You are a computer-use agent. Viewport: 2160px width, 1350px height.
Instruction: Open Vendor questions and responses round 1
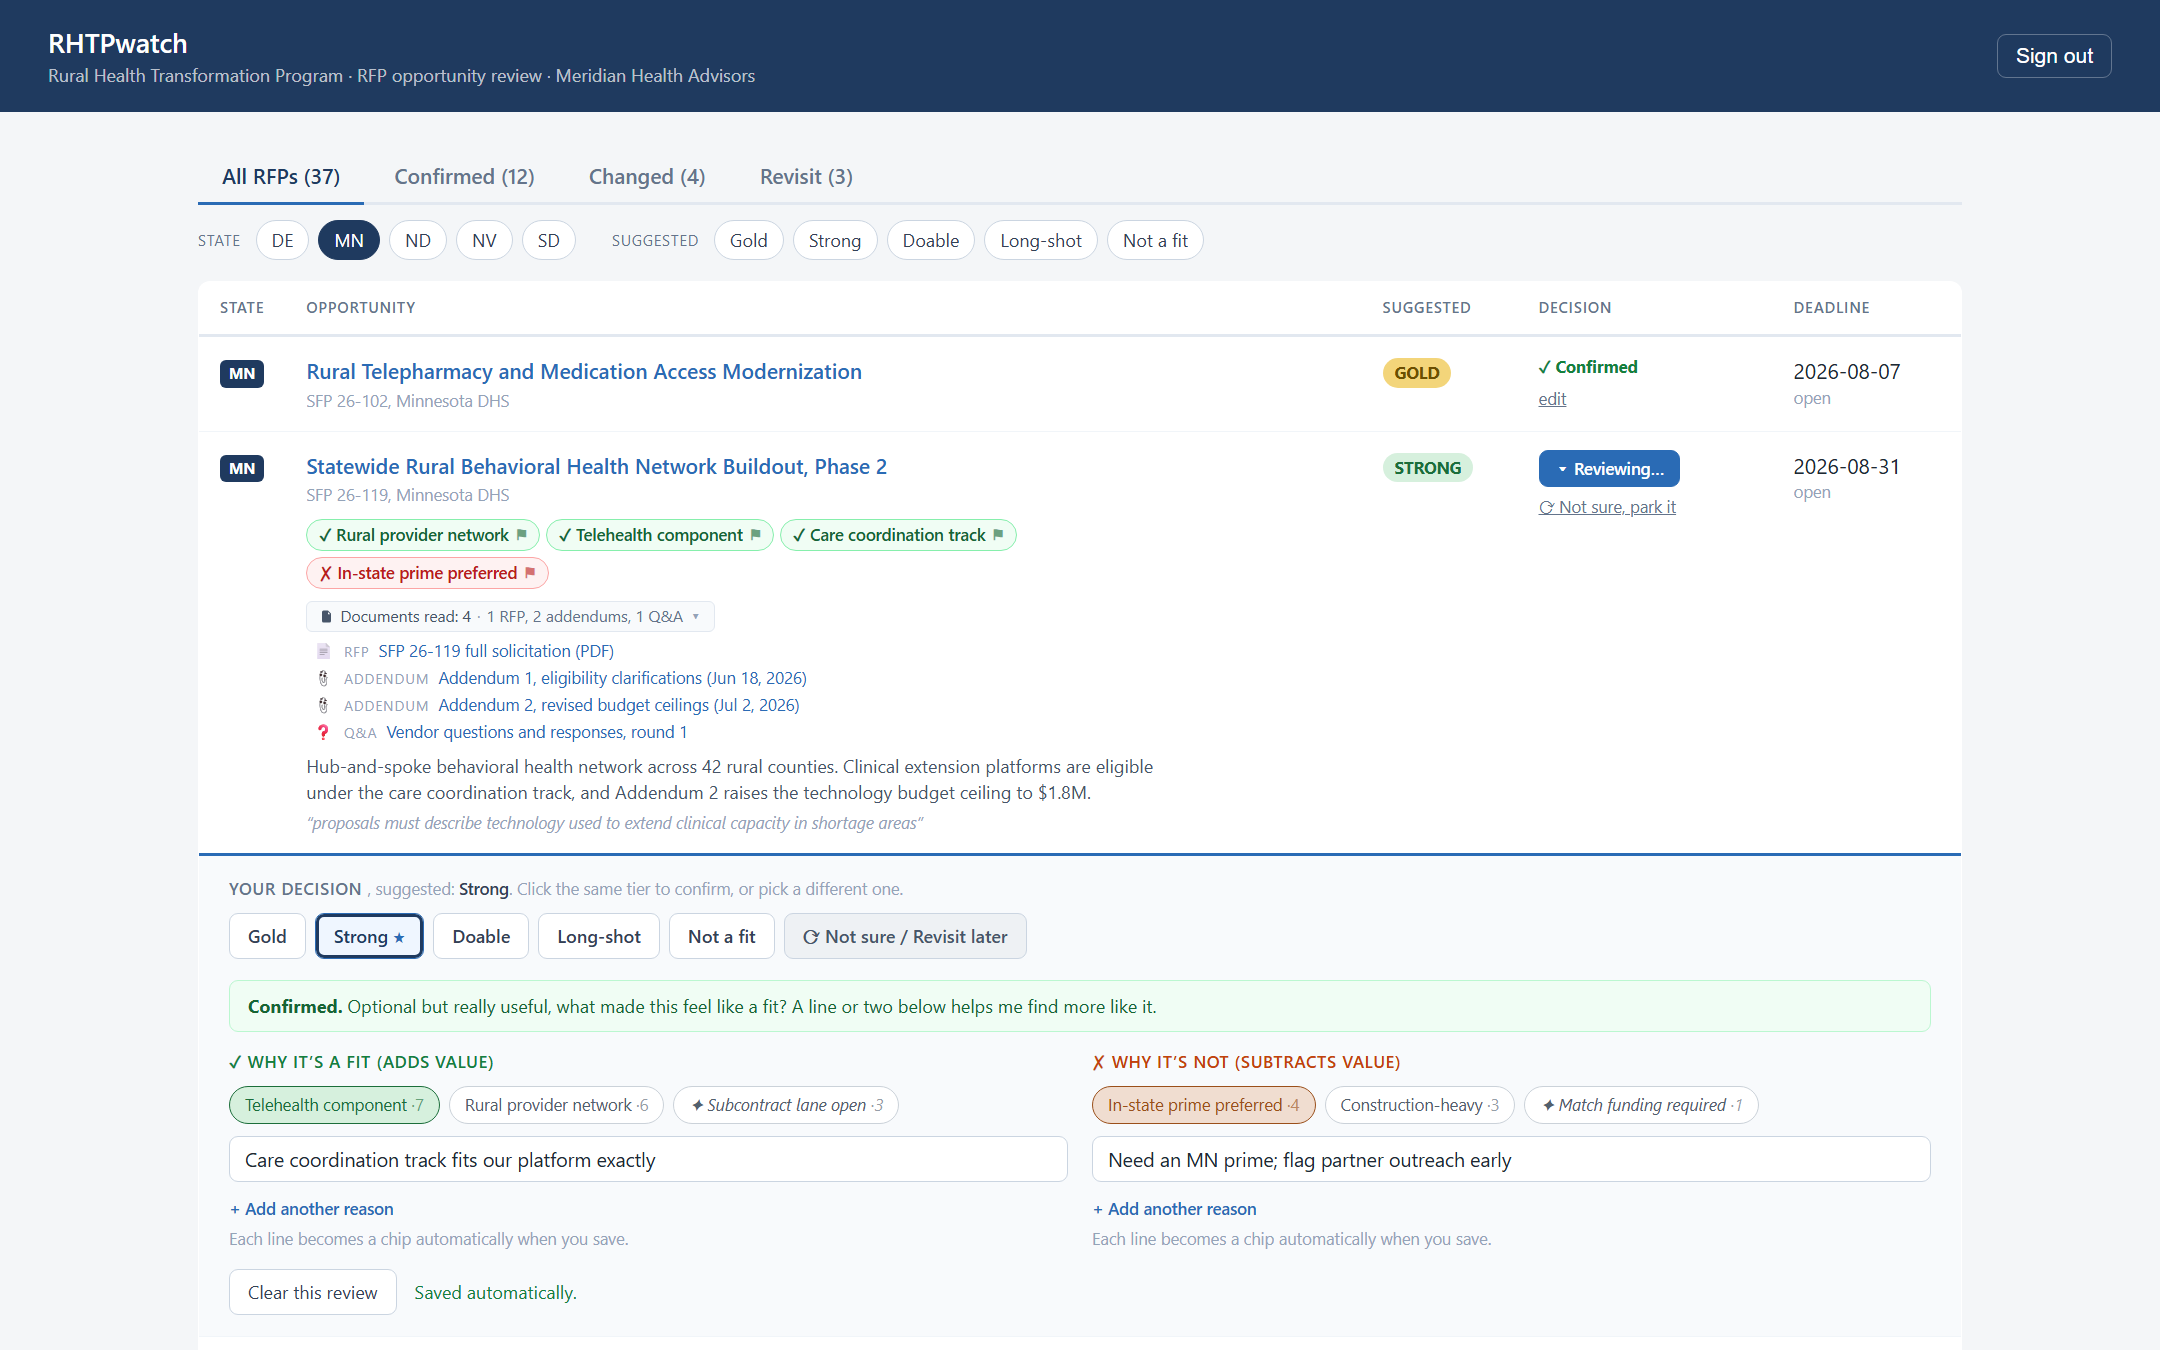(x=537, y=732)
